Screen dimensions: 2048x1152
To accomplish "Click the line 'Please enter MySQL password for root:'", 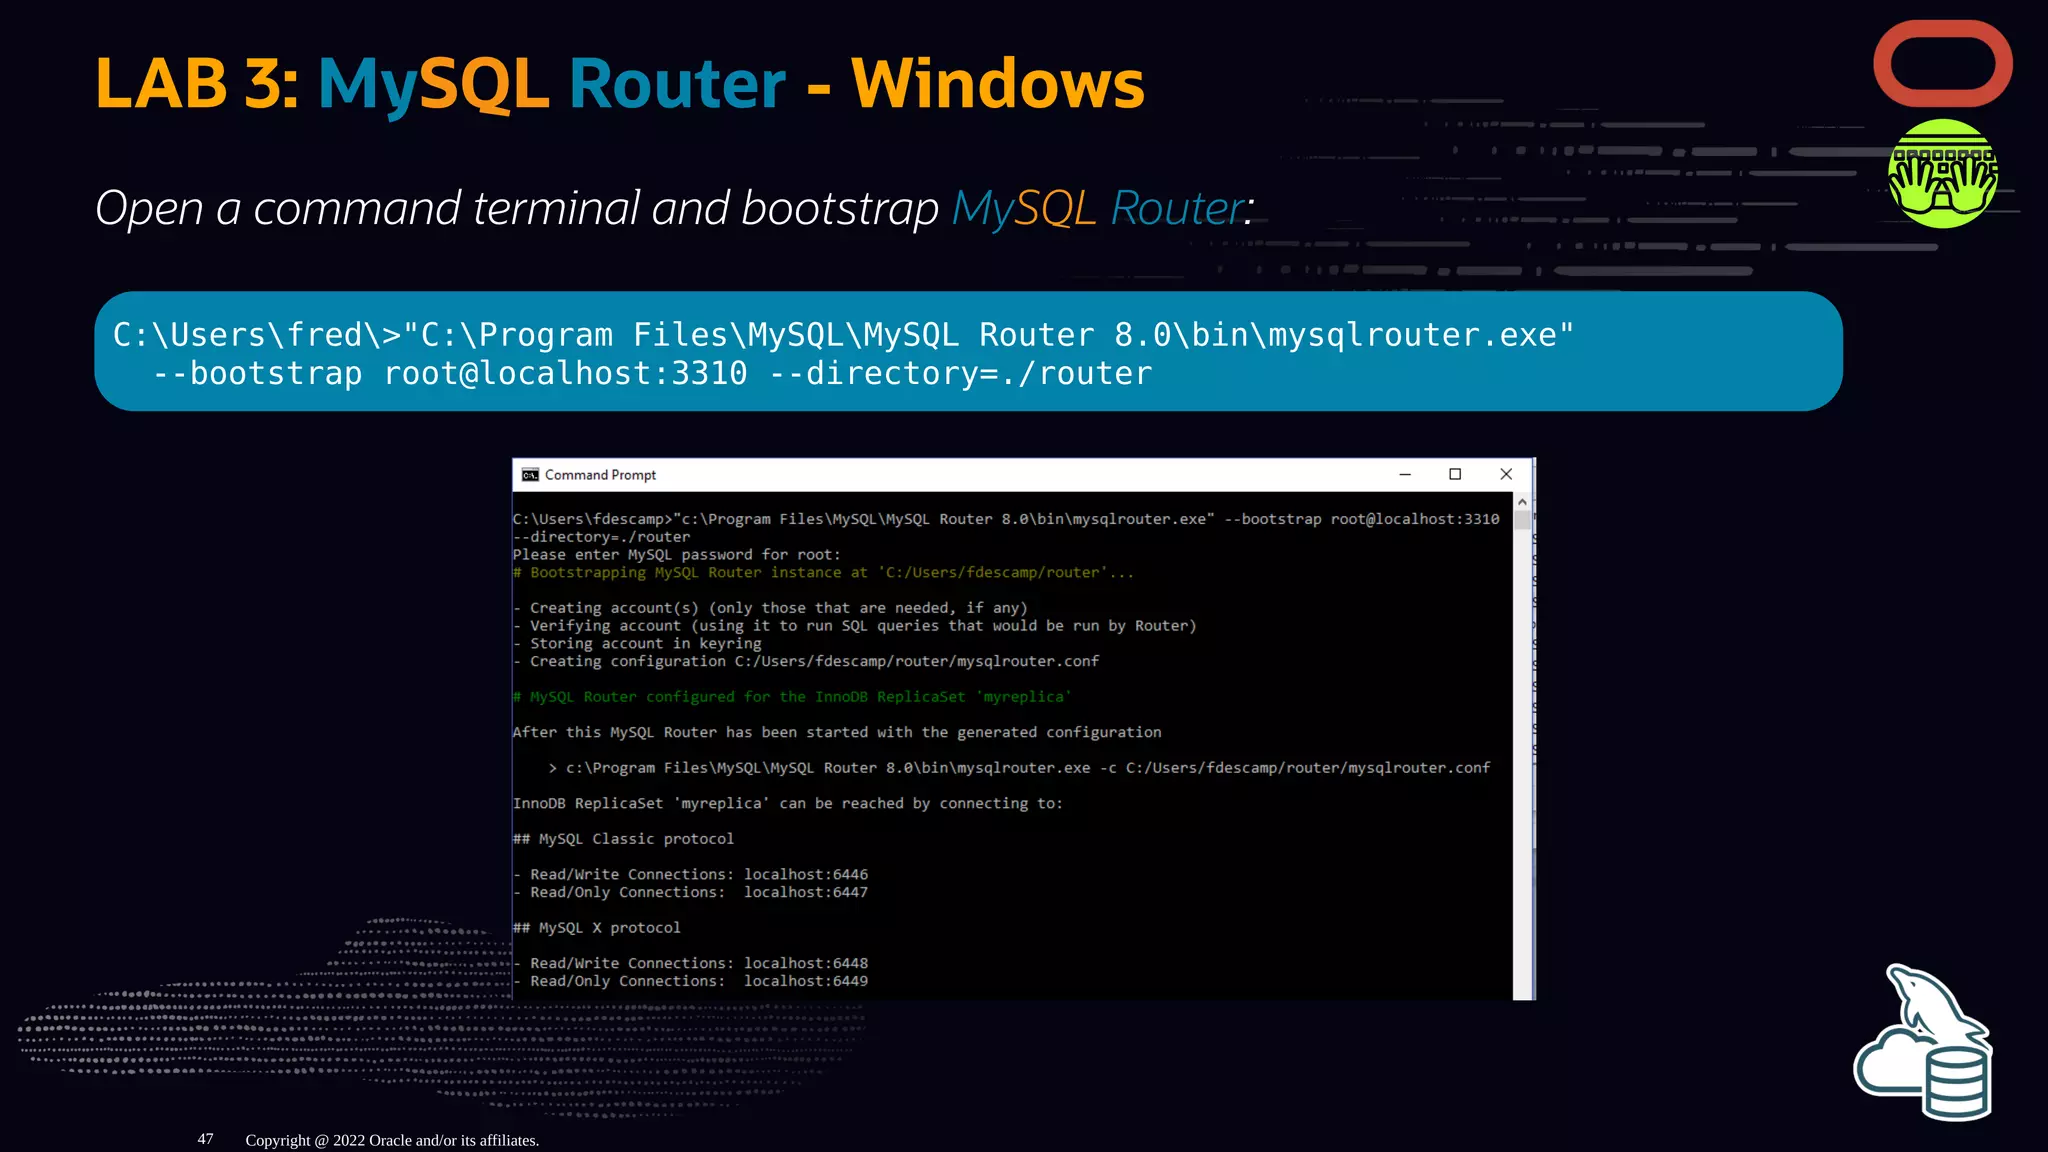I will pos(677,555).
